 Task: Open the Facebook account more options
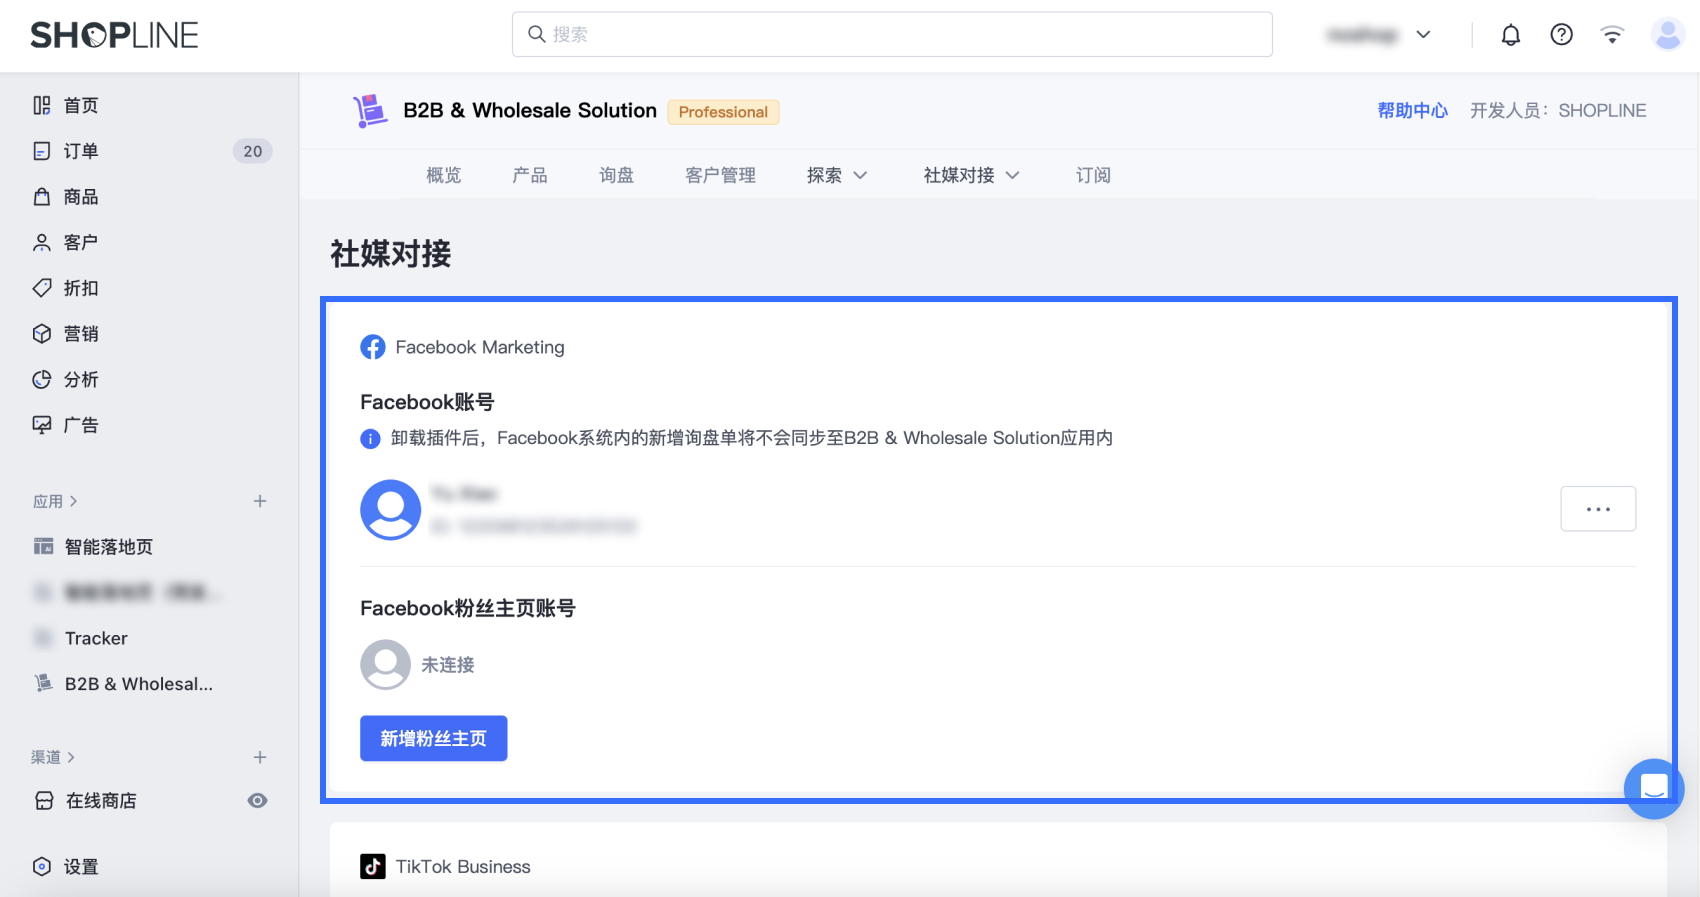(1598, 509)
